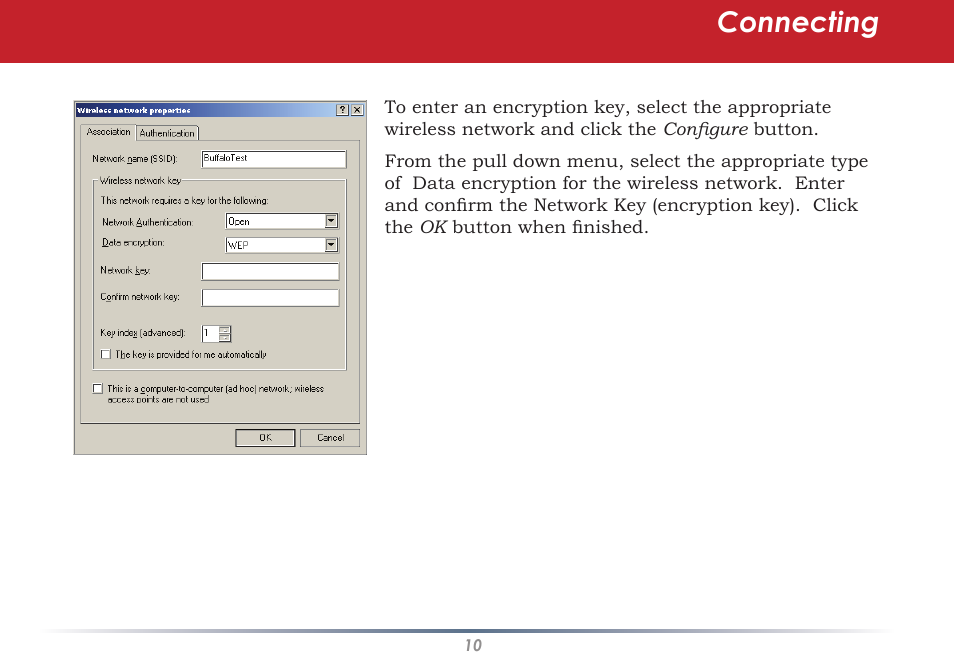Click the 'Network Authentication:' label
This screenshot has height=661, width=954.
147,223
